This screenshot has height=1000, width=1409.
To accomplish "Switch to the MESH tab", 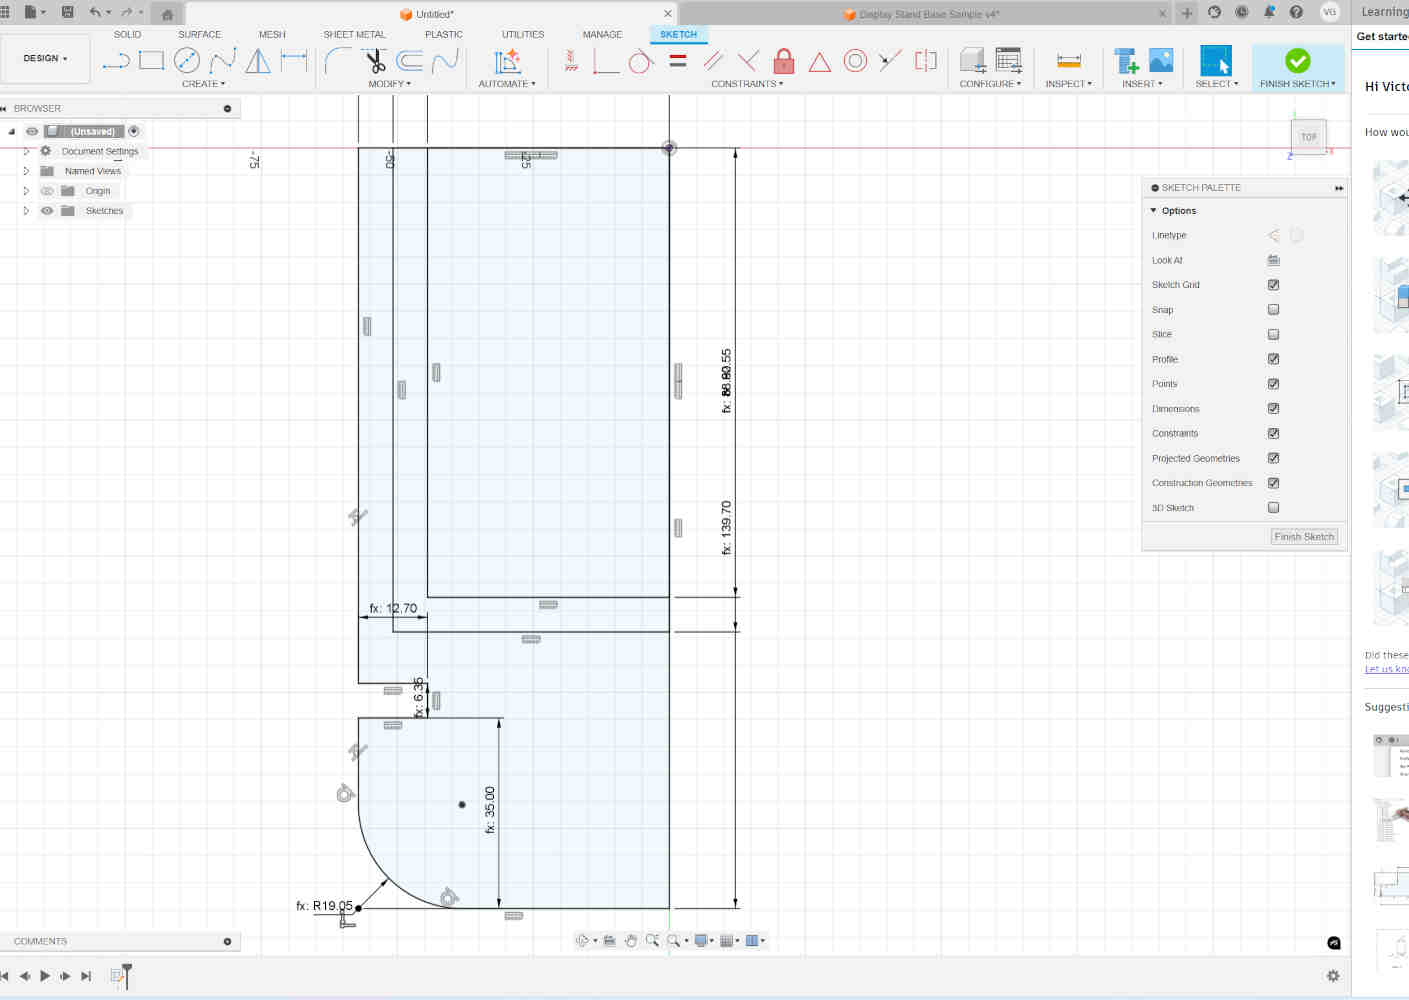I will (272, 34).
